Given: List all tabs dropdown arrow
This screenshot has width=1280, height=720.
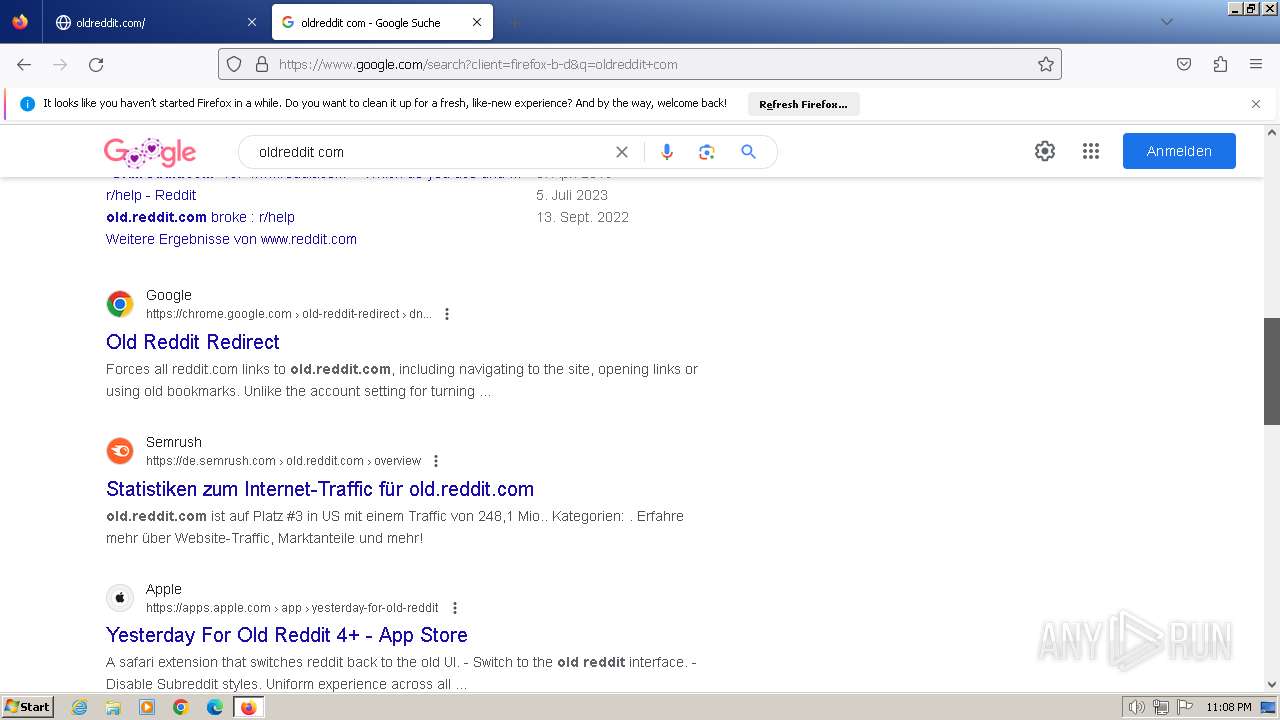Looking at the screenshot, I should coord(1167,22).
